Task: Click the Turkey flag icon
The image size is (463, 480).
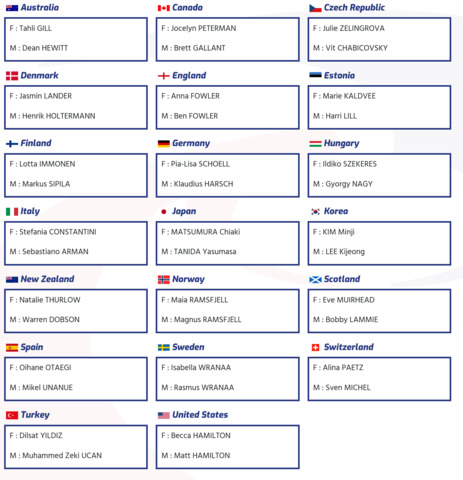Action: pos(12,415)
